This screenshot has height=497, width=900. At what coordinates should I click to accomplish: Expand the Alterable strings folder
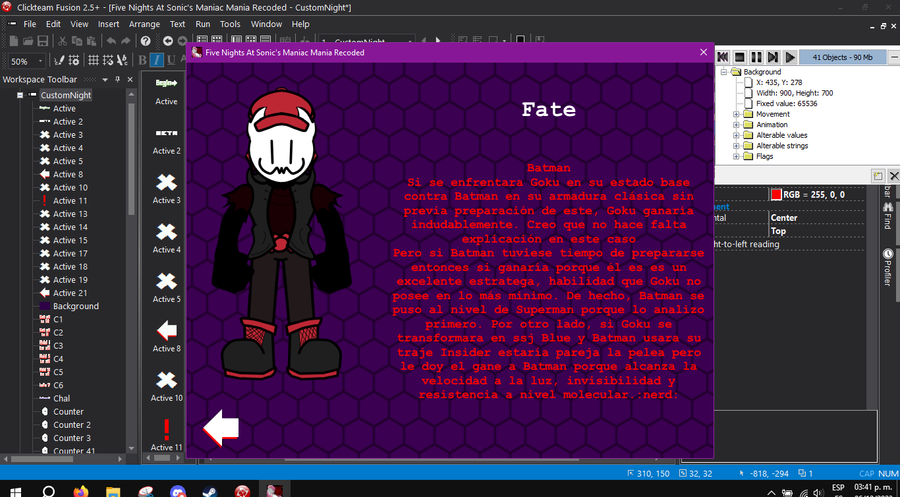(x=736, y=146)
